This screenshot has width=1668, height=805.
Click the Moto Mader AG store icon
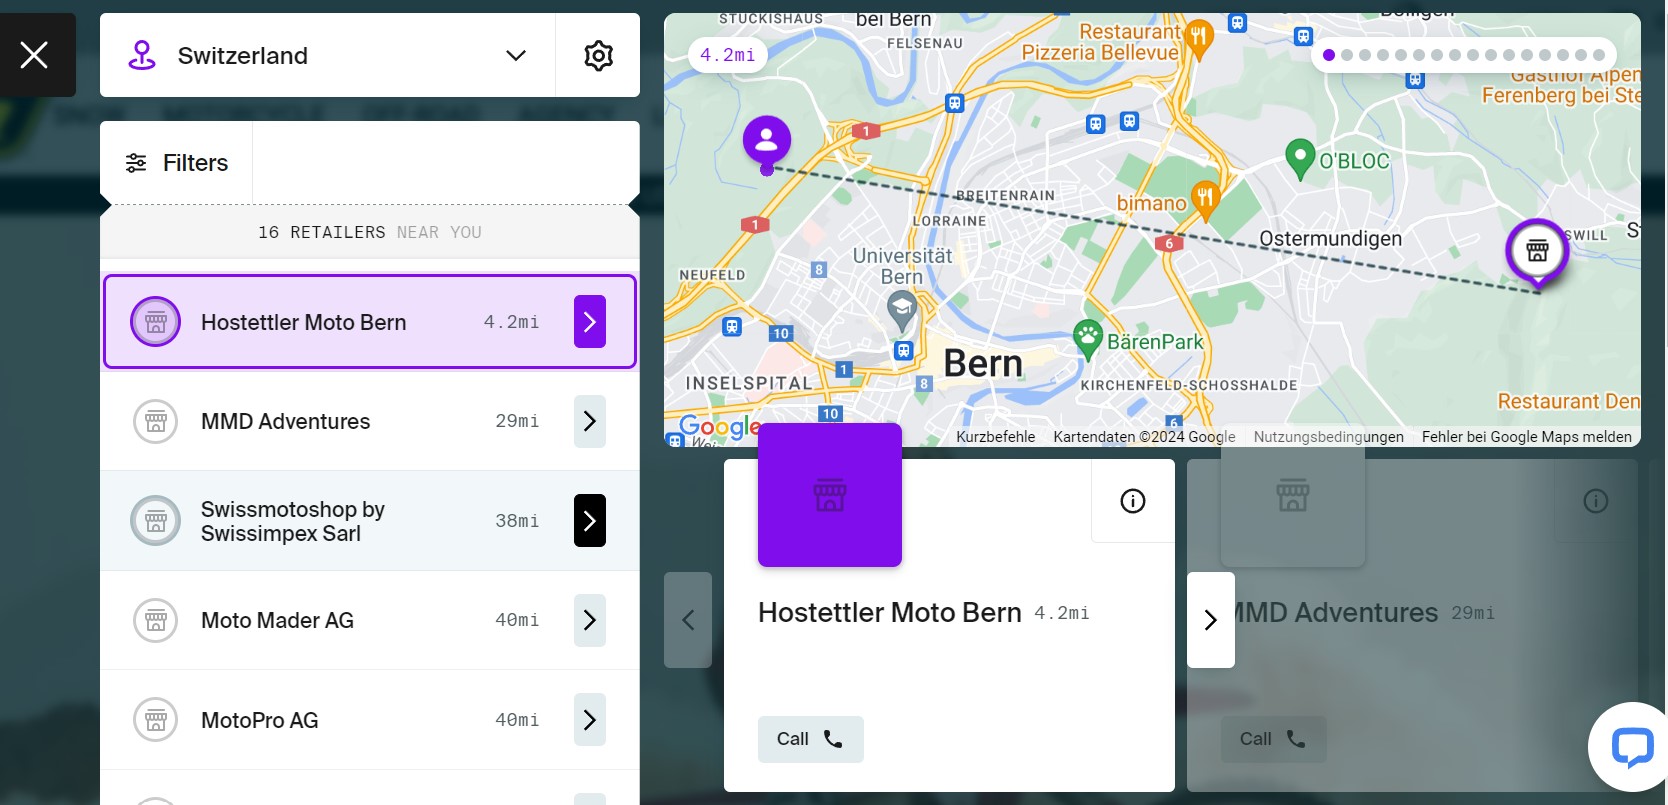point(156,620)
